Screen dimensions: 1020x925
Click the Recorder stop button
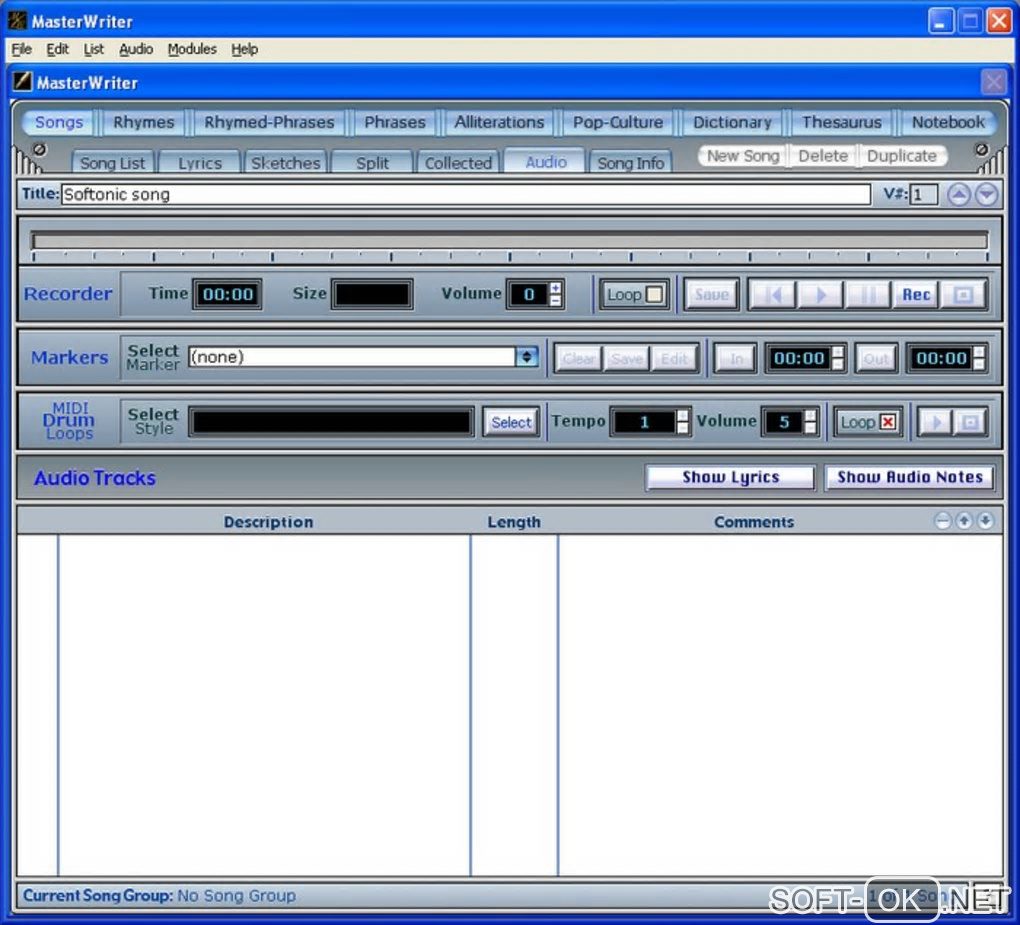point(964,294)
